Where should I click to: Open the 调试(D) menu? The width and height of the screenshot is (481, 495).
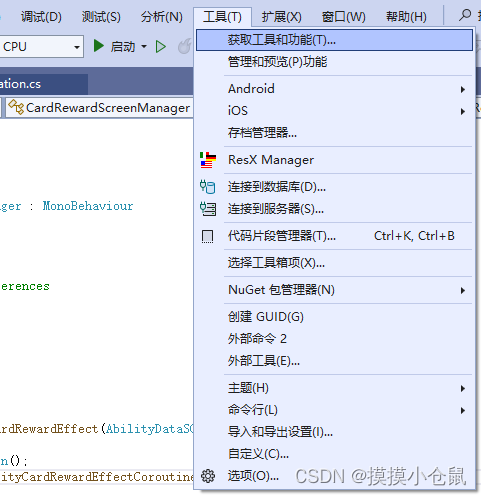click(x=41, y=16)
